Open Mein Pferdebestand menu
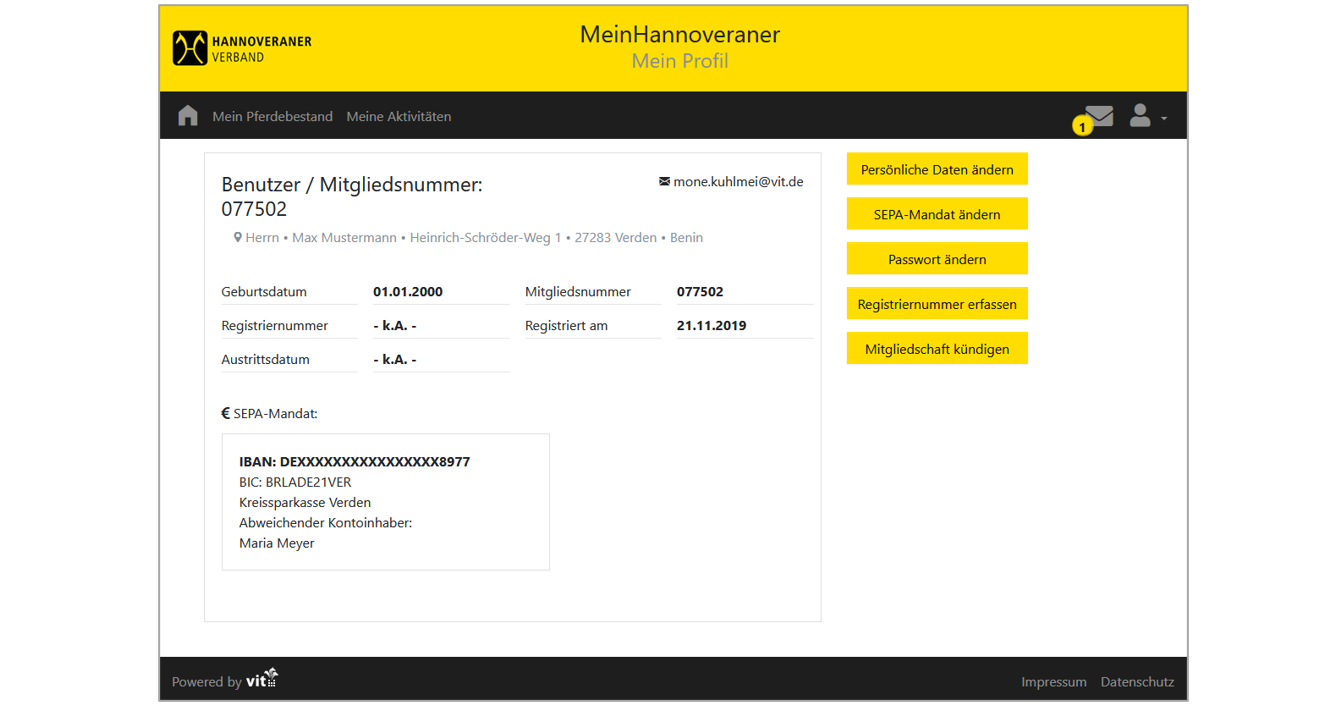The height and width of the screenshot is (707, 1343). coord(272,116)
